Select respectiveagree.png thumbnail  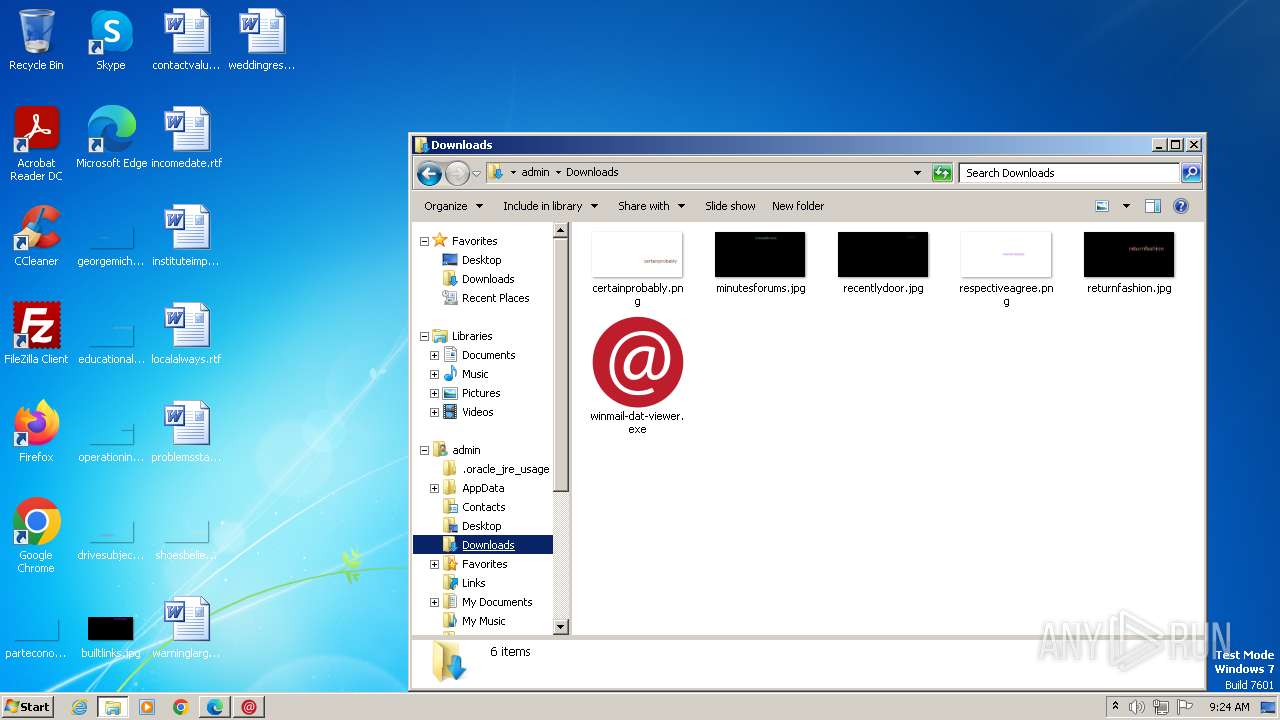[1006, 268]
